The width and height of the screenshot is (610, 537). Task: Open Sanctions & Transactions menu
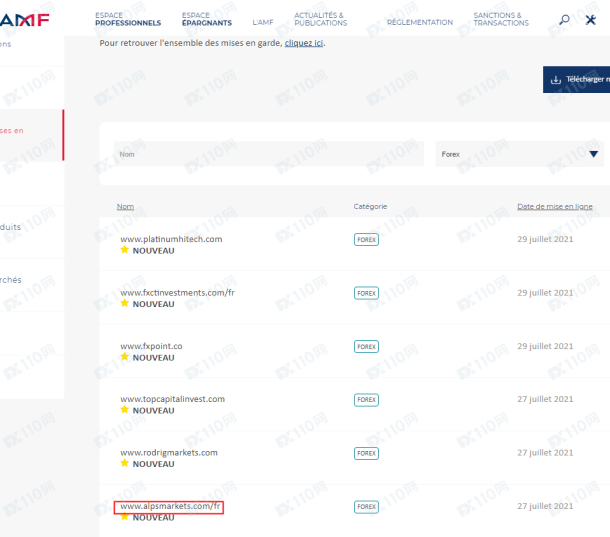tap(501, 19)
